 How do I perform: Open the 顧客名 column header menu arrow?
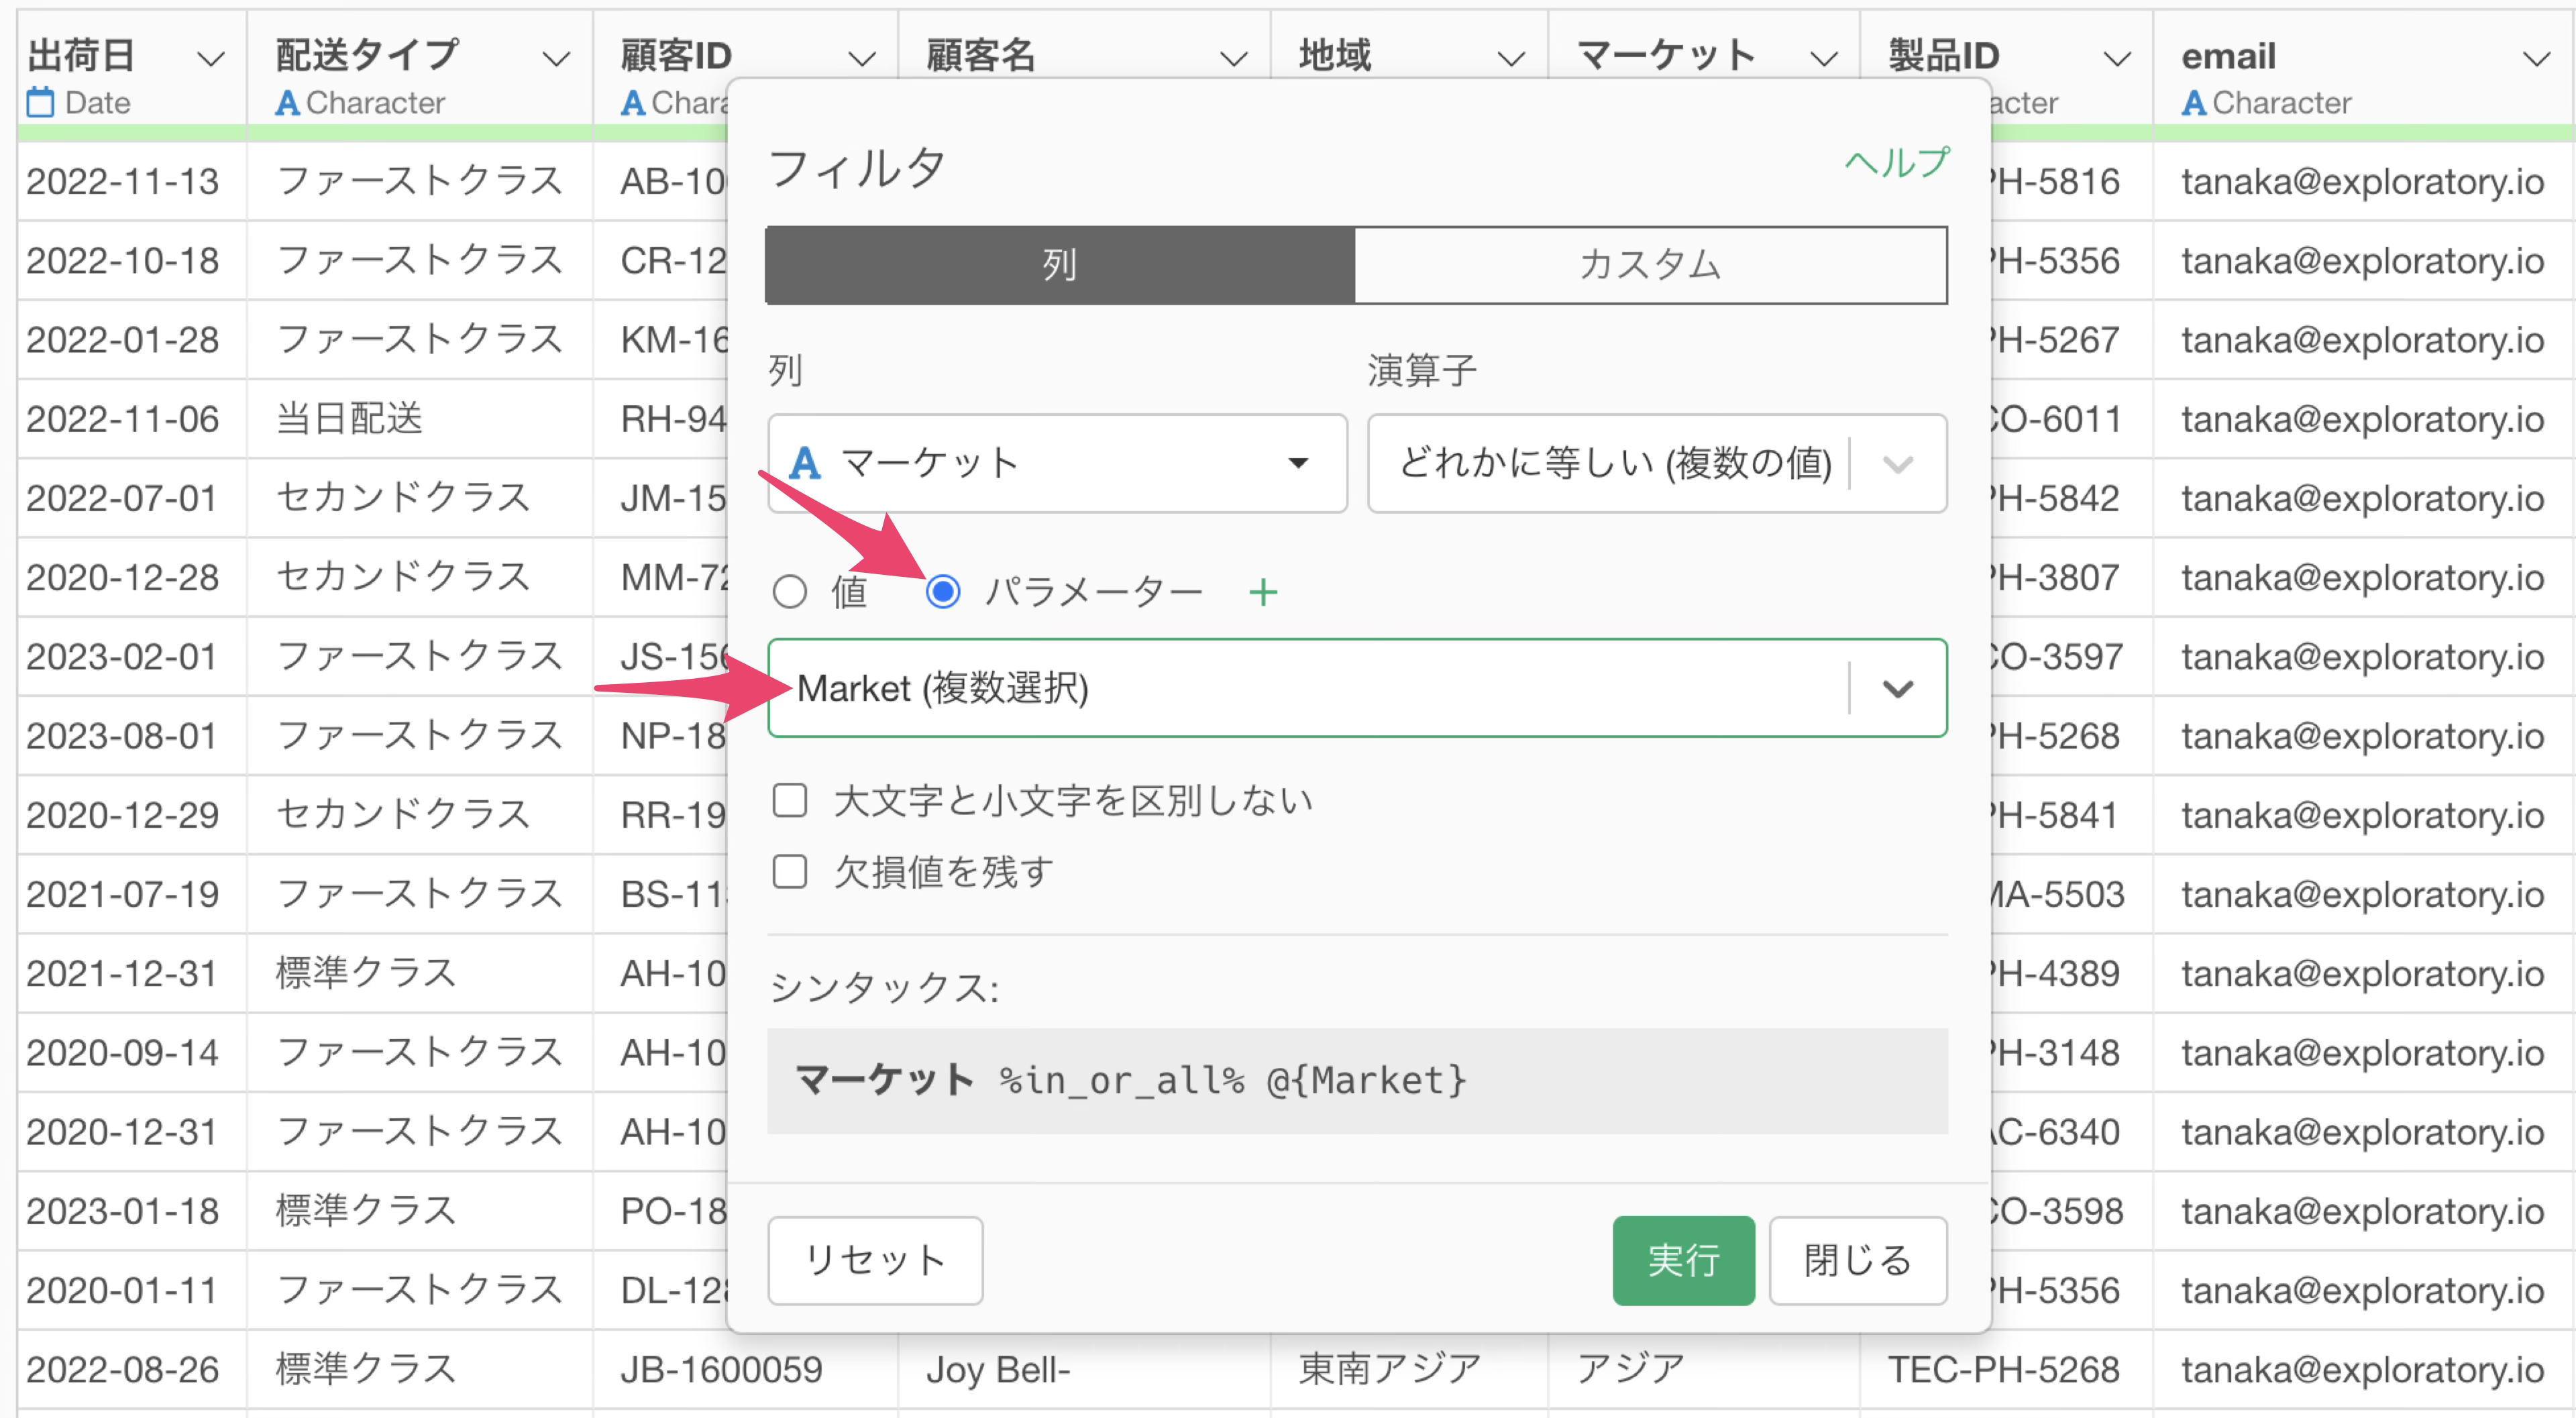1234,59
